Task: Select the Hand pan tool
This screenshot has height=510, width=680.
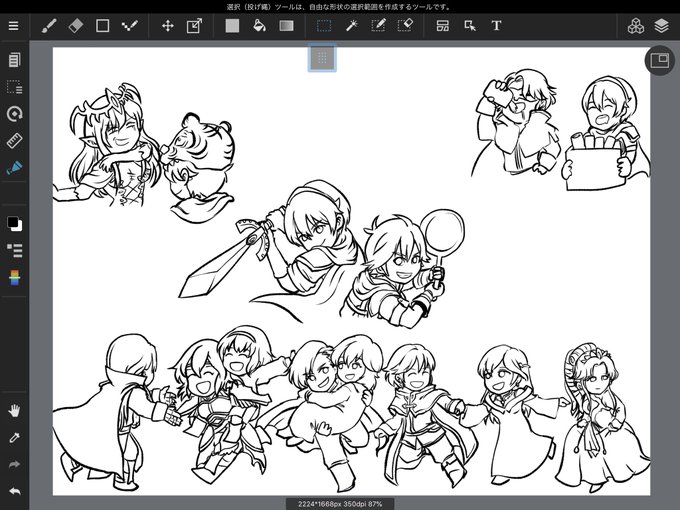Action: 14,411
